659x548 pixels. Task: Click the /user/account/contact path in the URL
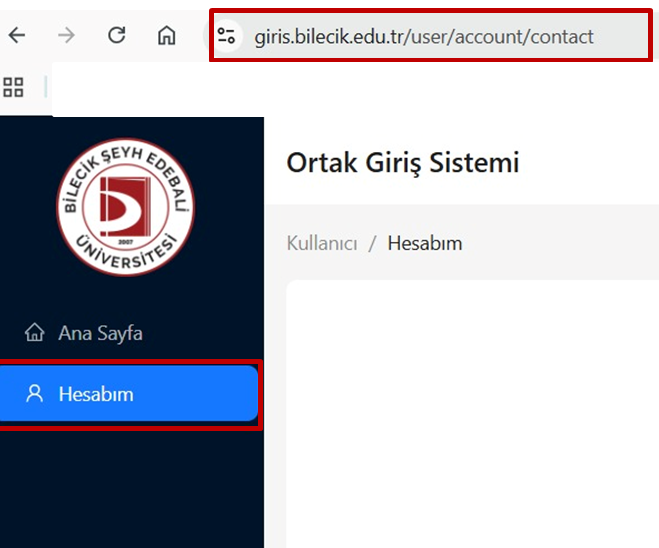[x=500, y=37]
